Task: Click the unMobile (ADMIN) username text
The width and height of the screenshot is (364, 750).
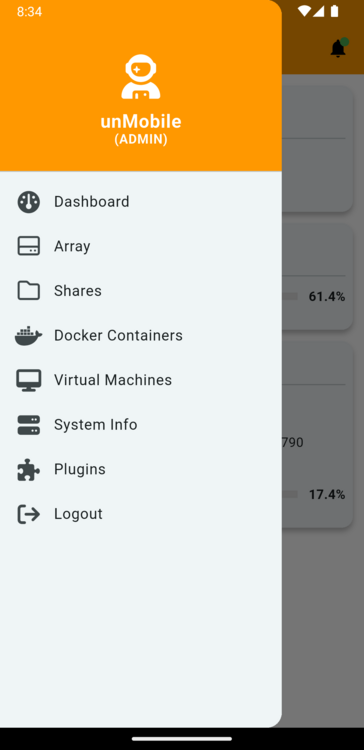Action: 141,129
